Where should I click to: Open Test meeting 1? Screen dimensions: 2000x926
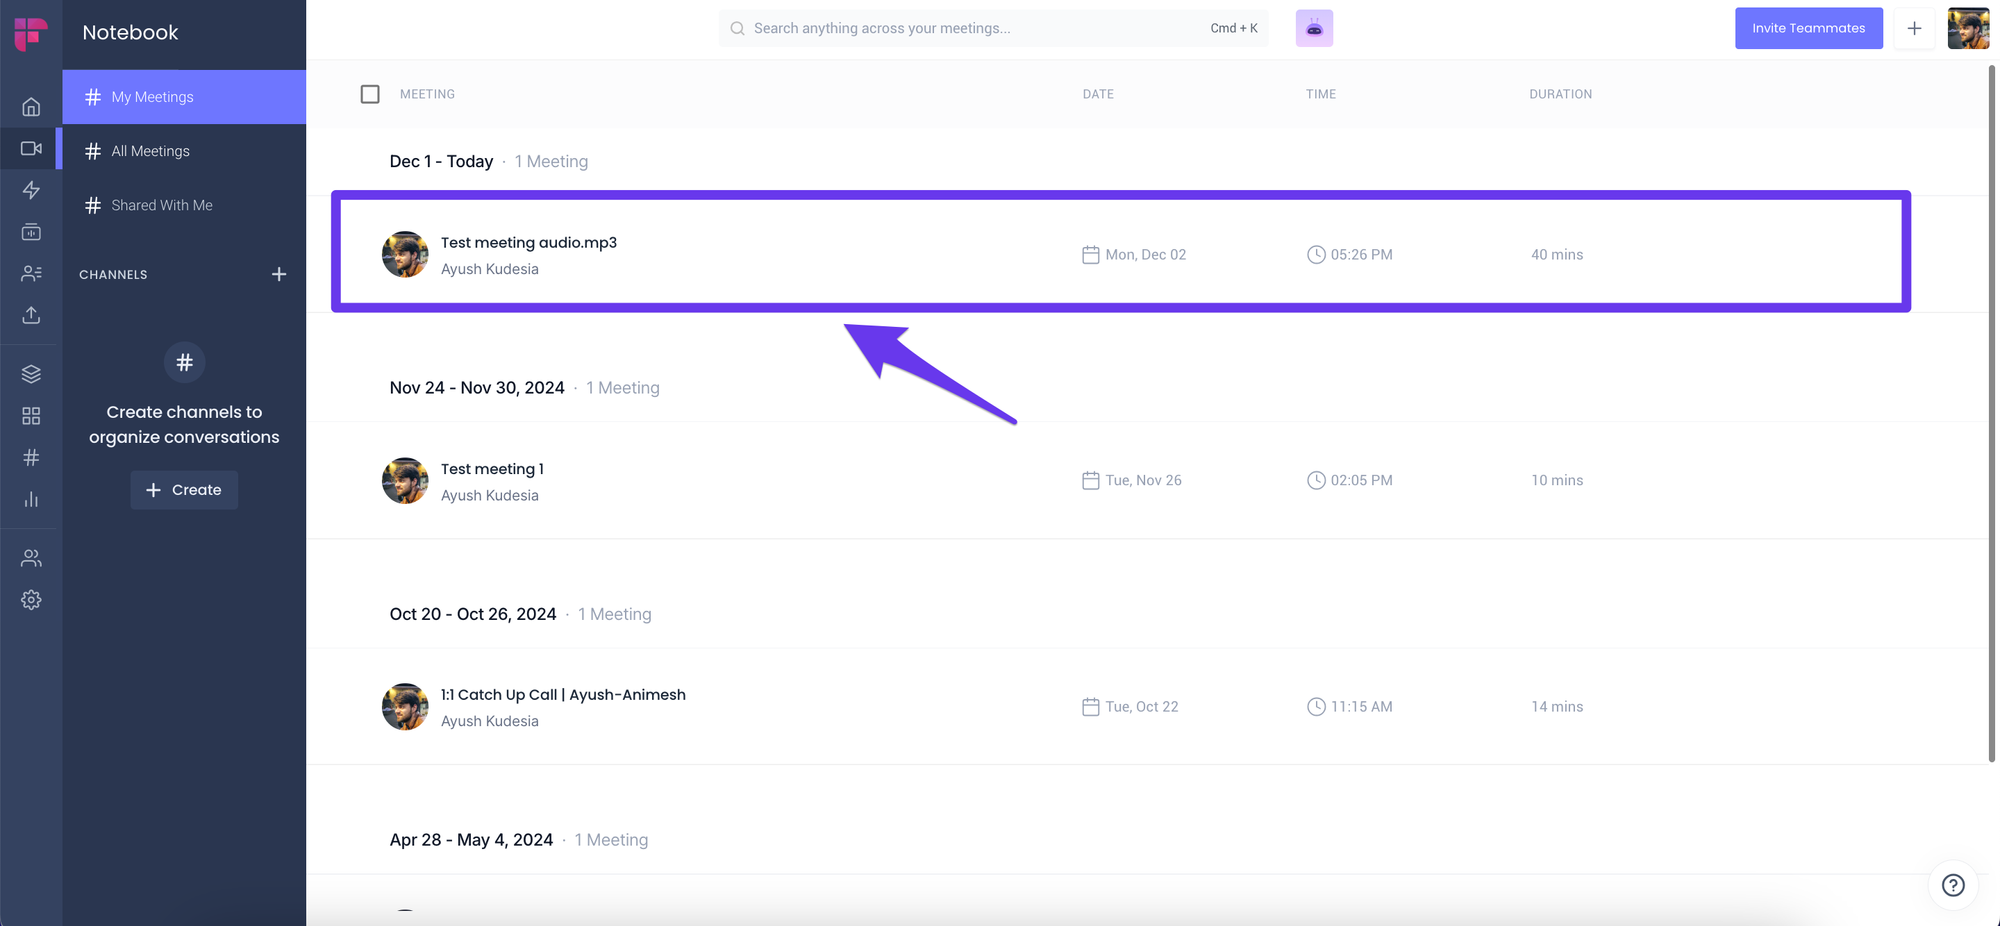[492, 469]
